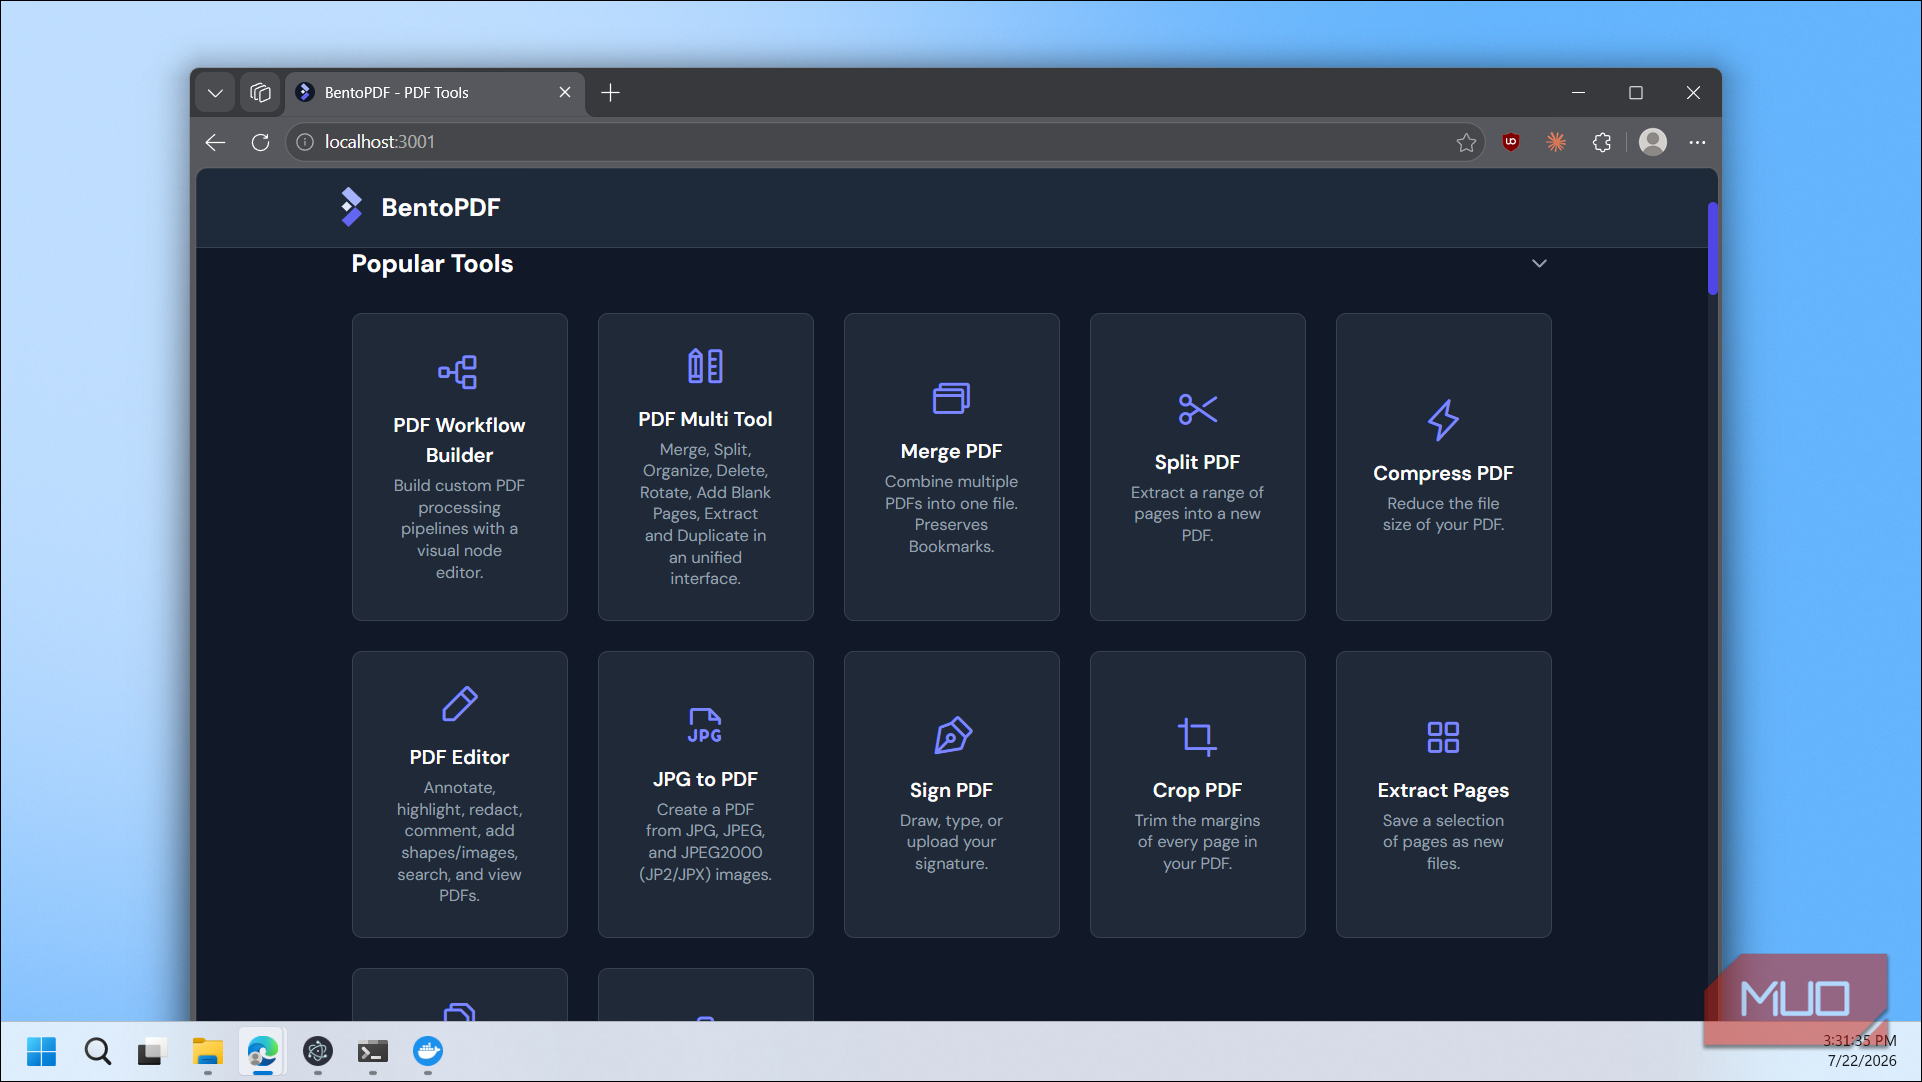Click the Crop PDF title
Image resolution: width=1922 pixels, height=1082 pixels.
pyautogui.click(x=1197, y=790)
